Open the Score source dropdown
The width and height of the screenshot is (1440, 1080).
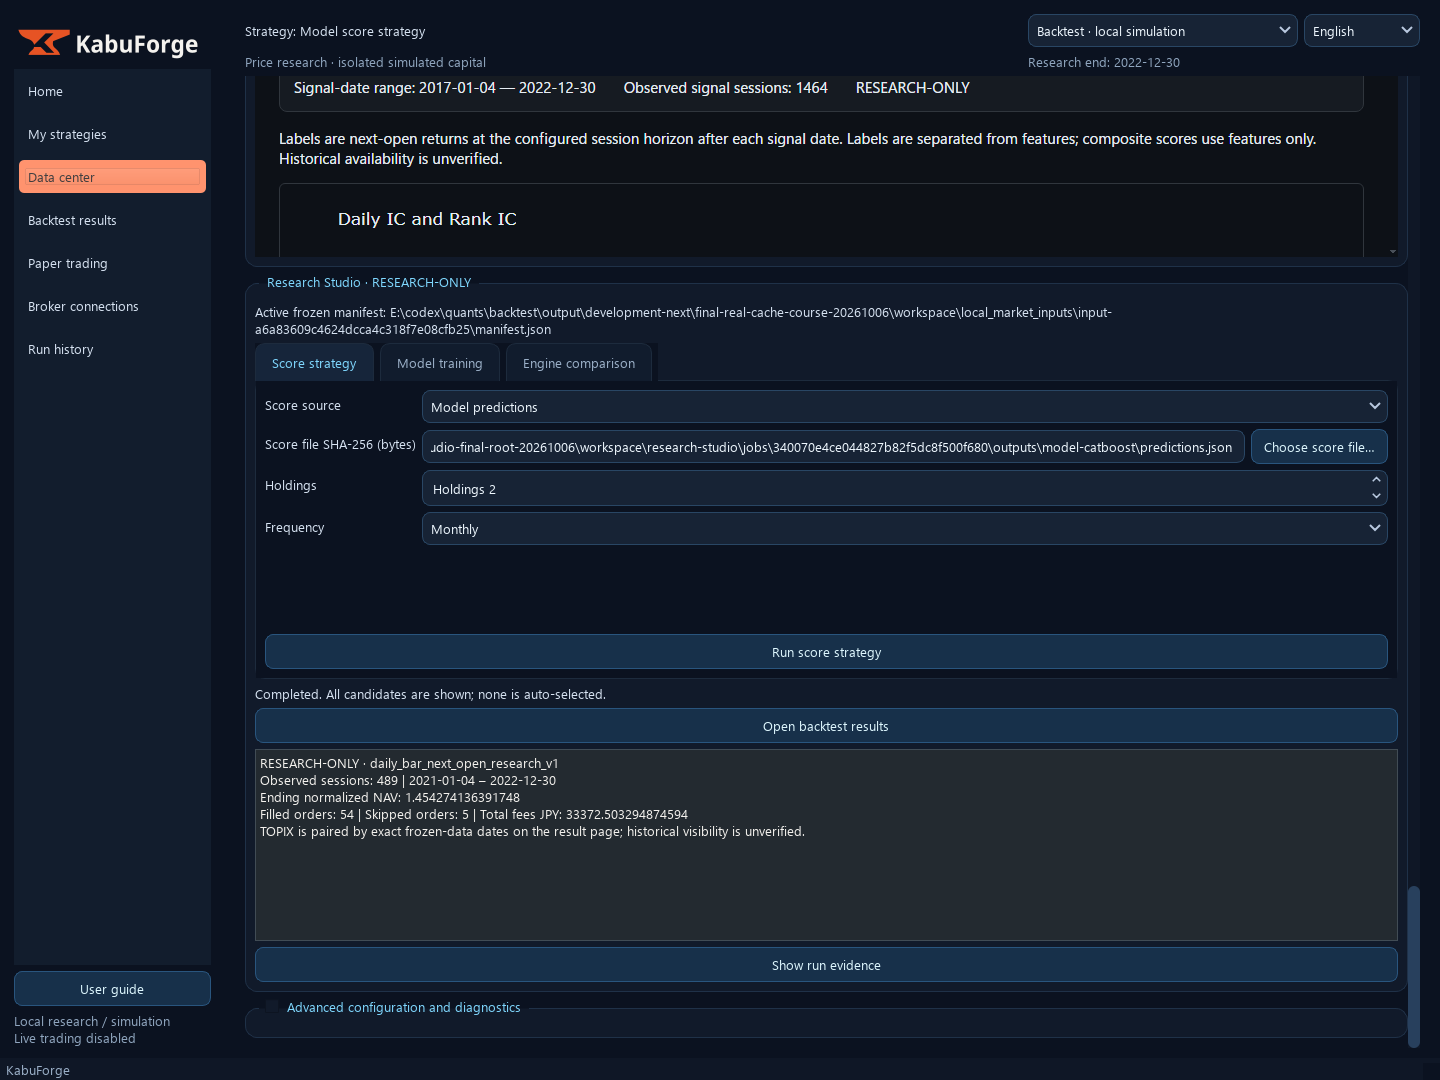click(904, 406)
